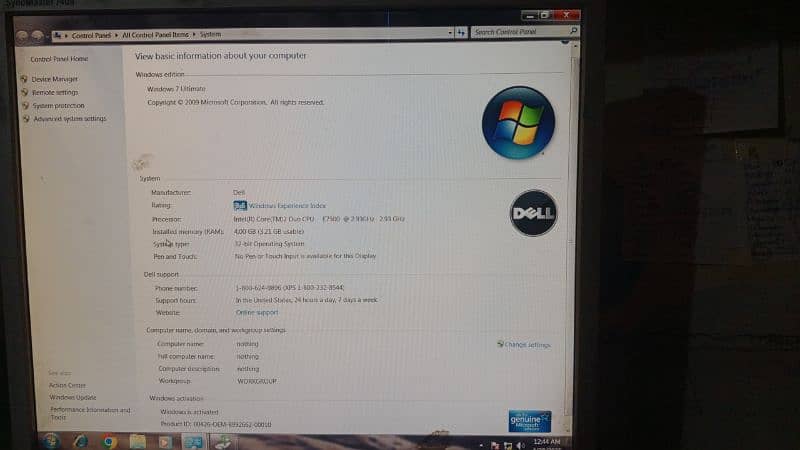Click the Back navigation button
The image size is (800, 450).
click(x=22, y=36)
